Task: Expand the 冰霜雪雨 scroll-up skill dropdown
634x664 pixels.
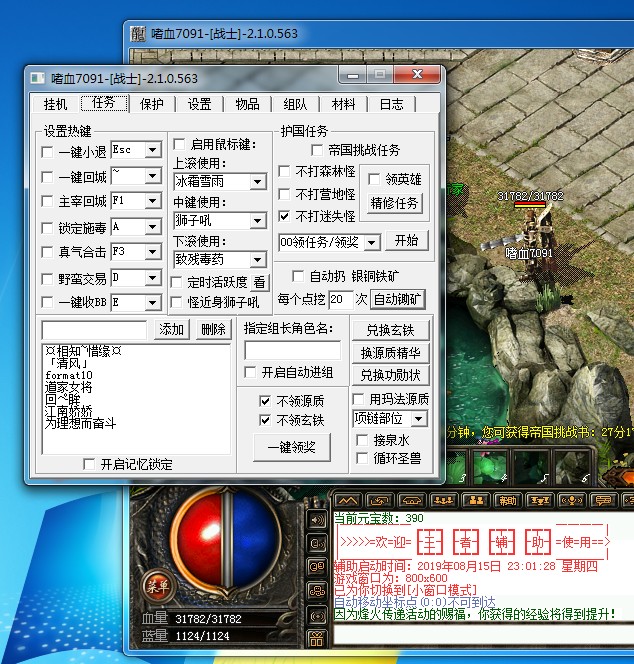Action: pos(257,182)
